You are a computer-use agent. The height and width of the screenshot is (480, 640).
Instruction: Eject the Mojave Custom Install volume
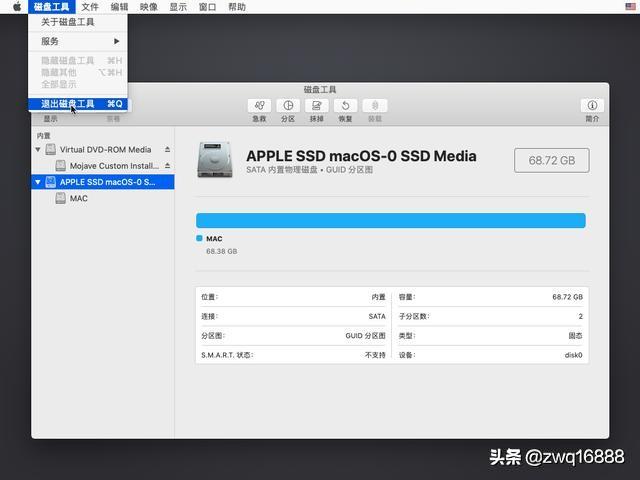167,166
